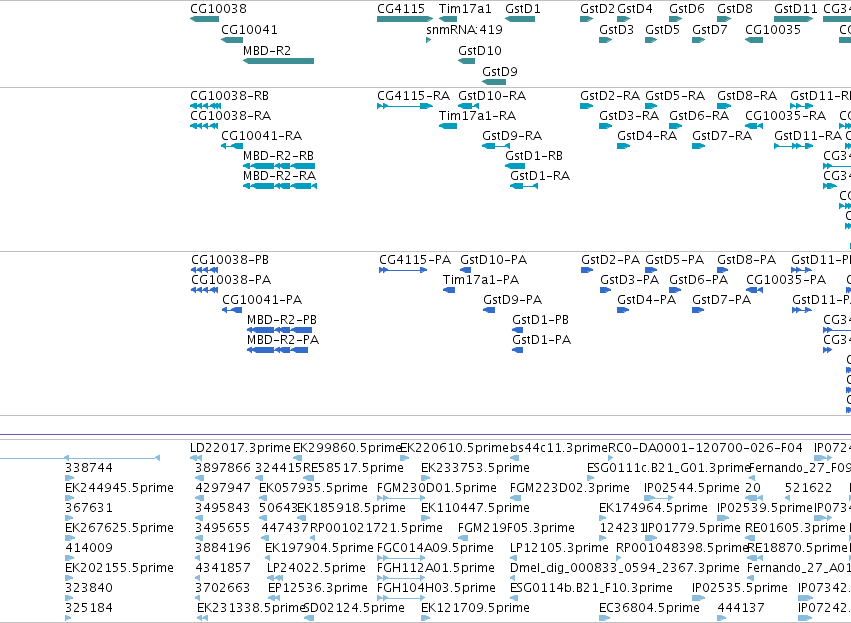Click the CG4115-PA protein label

click(415, 260)
